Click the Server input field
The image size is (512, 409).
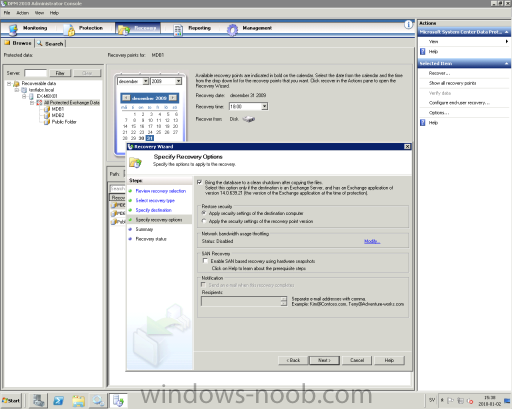coord(35,73)
